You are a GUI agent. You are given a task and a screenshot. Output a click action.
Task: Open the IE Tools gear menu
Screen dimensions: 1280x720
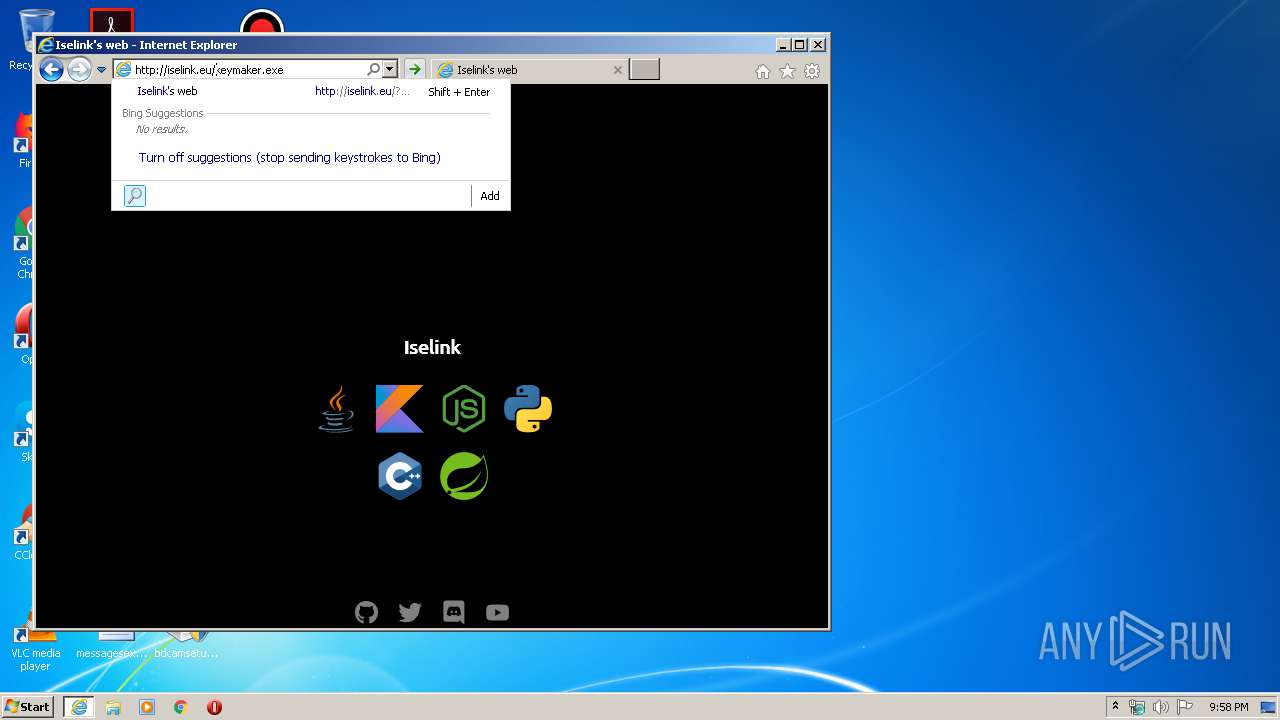(x=812, y=71)
